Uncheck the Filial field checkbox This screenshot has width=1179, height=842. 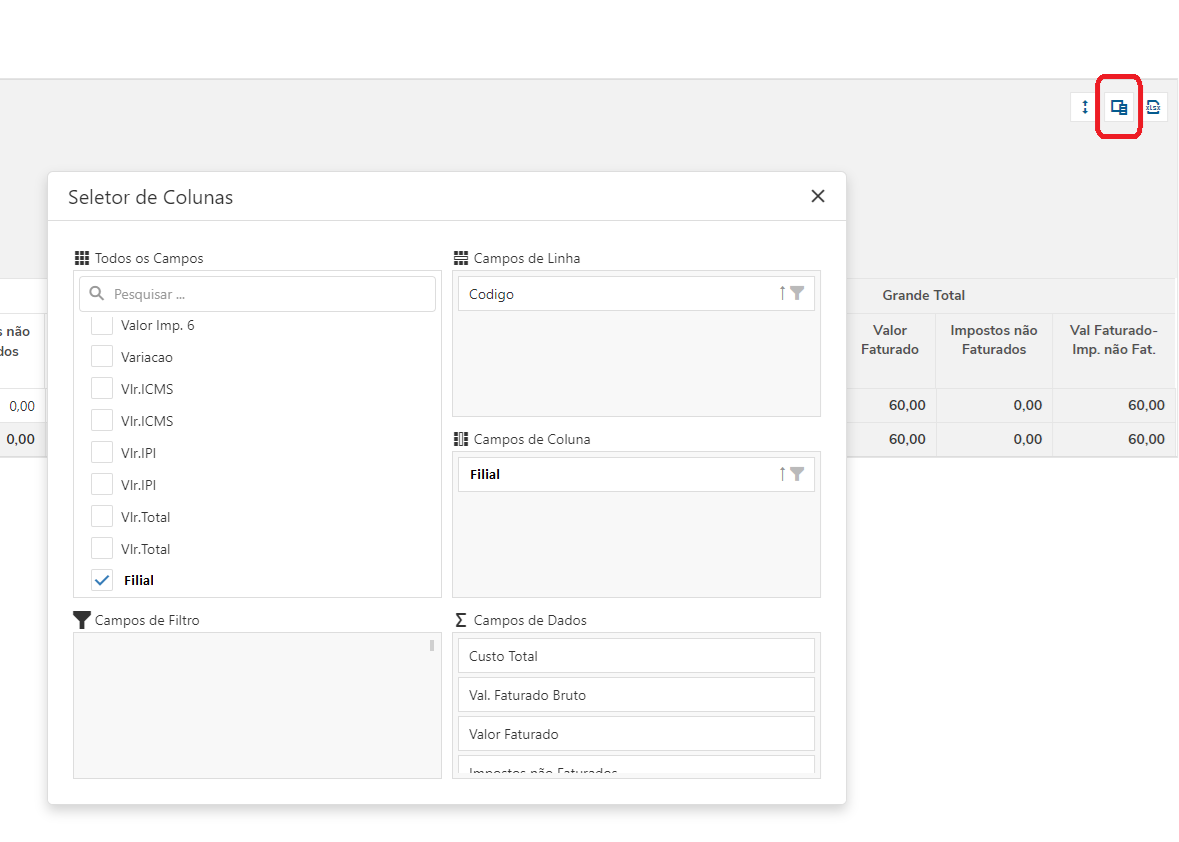tap(102, 580)
